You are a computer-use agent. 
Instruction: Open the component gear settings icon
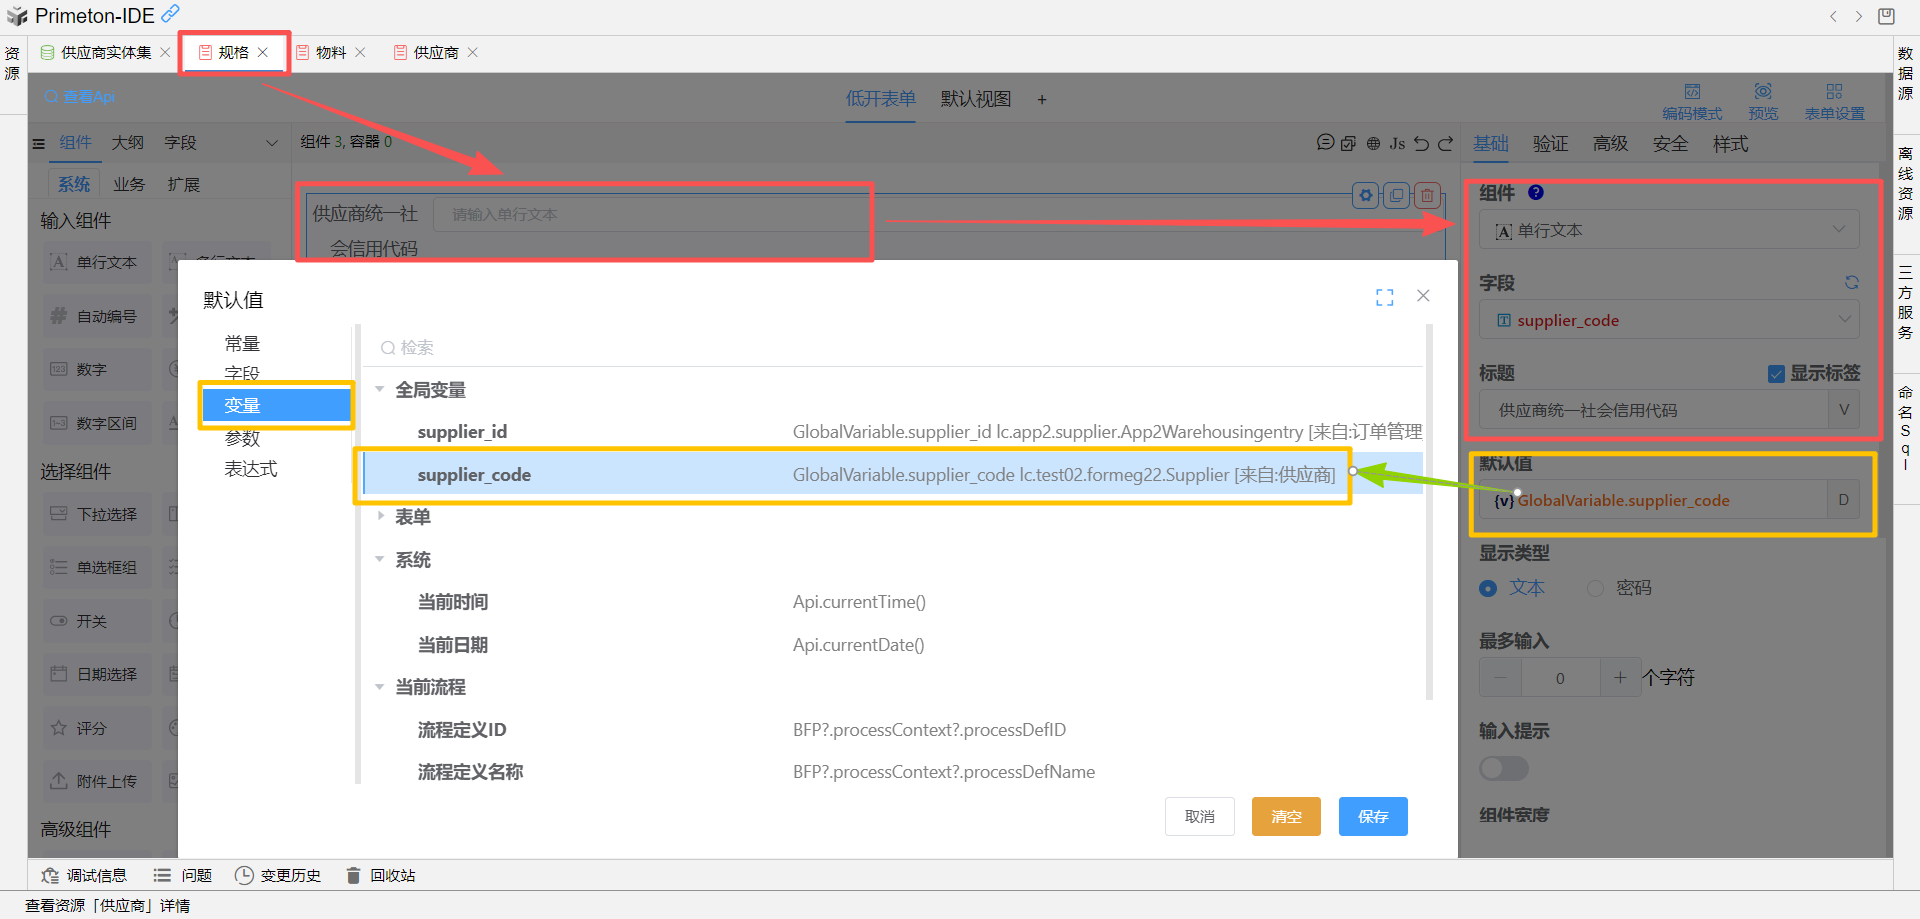1365,195
